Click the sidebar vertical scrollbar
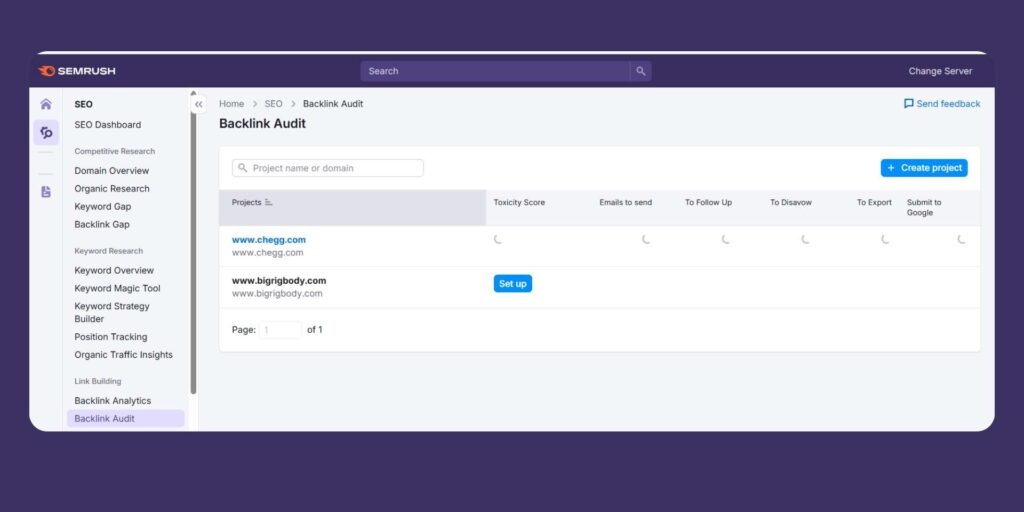The height and width of the screenshot is (512, 1024). (x=193, y=250)
